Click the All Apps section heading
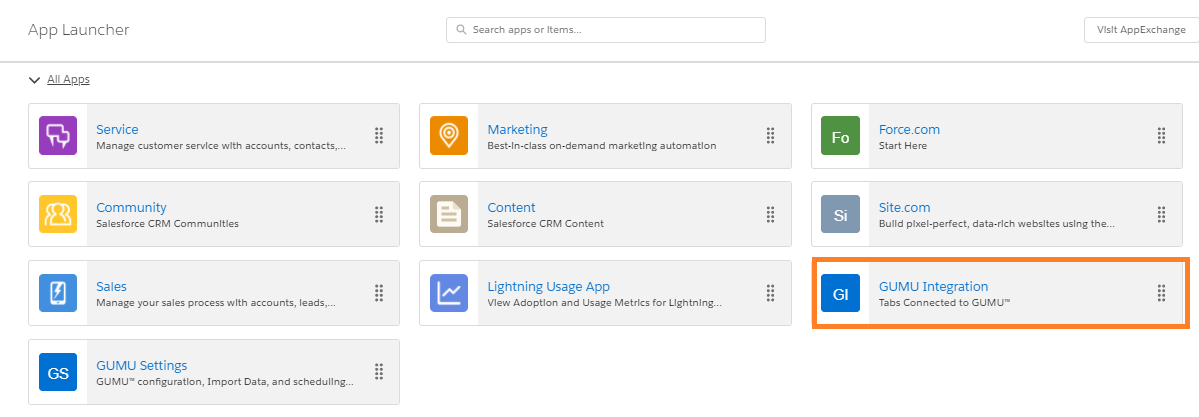Image resolution: width=1199 pixels, height=417 pixels. pos(68,80)
